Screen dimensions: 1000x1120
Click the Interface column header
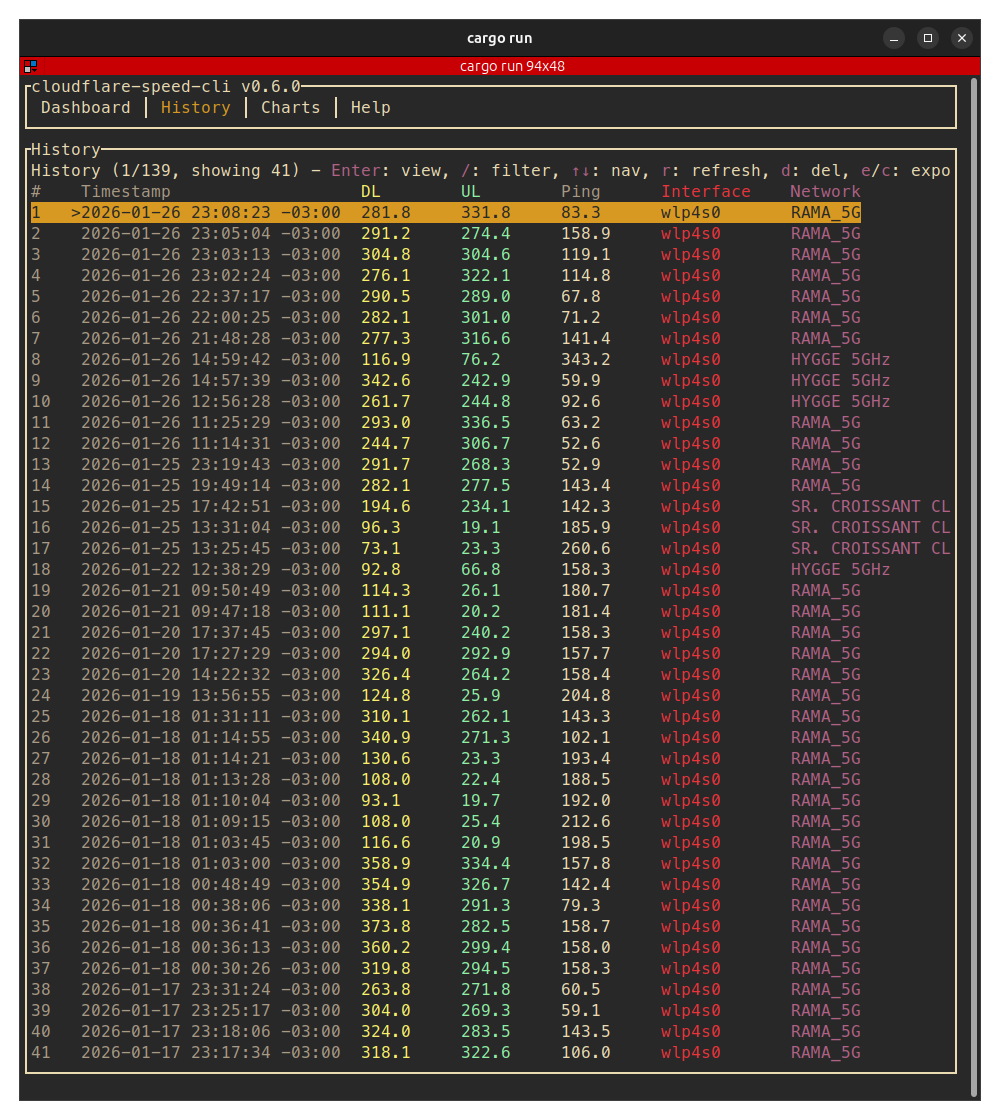click(x=706, y=191)
